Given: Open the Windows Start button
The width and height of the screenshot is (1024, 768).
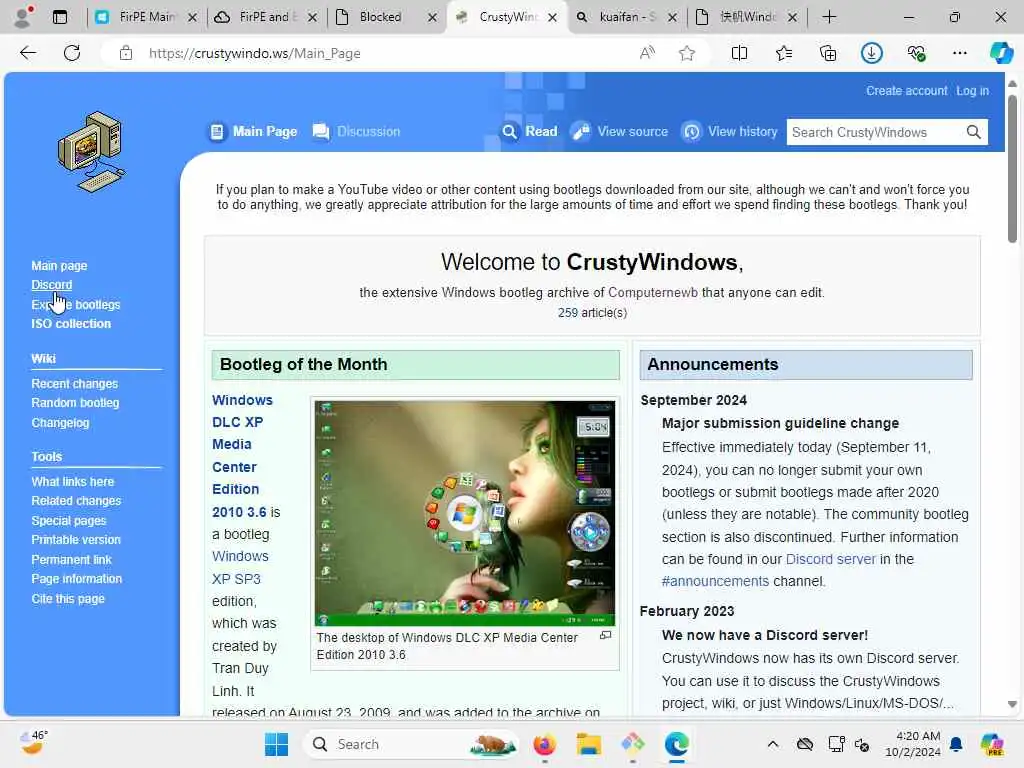Looking at the screenshot, I should coord(276,744).
